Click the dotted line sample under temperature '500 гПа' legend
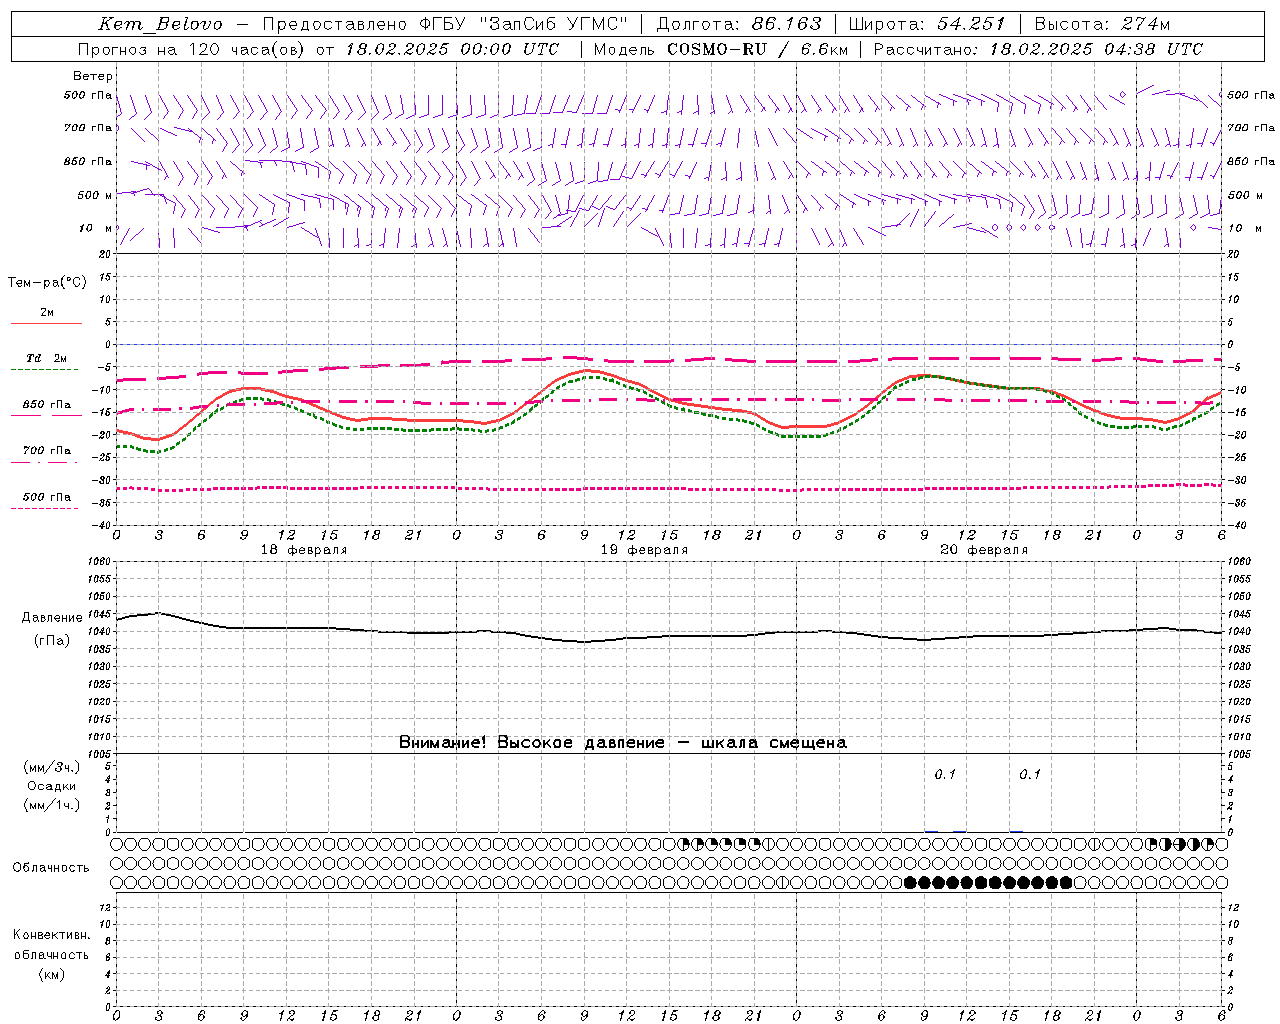The image size is (1280, 1024). tap(45, 508)
